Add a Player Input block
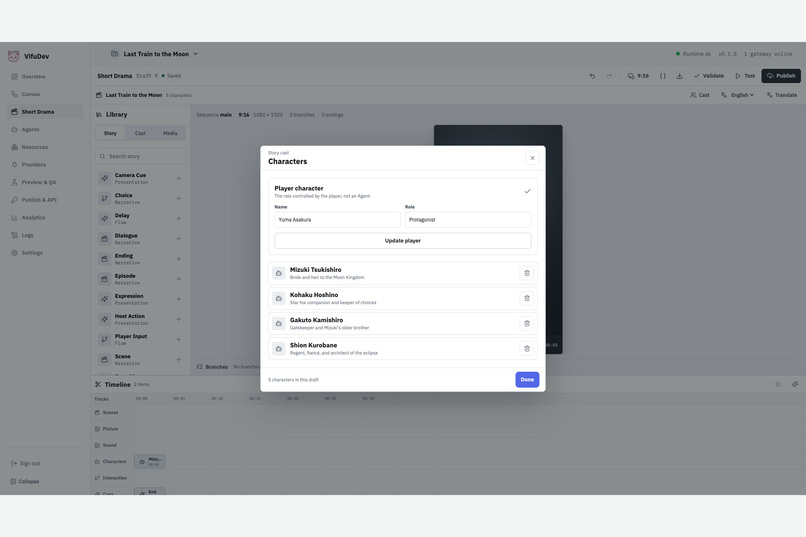 pyautogui.click(x=178, y=339)
